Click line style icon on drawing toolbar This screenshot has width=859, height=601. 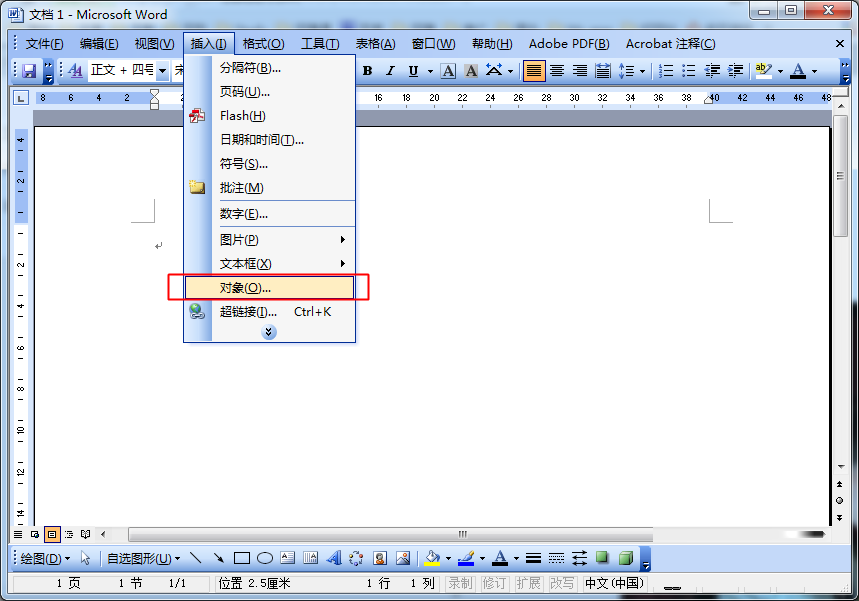[533, 558]
